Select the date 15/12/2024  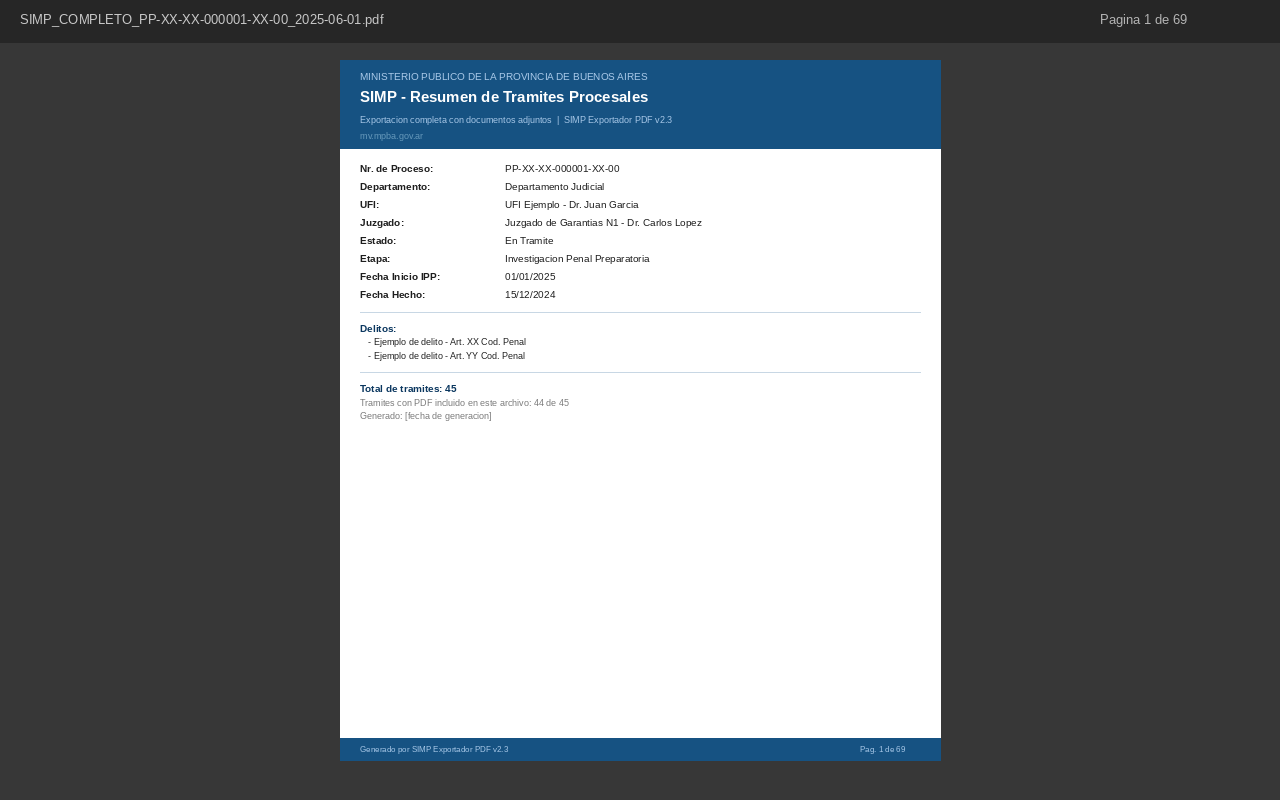[530, 295]
